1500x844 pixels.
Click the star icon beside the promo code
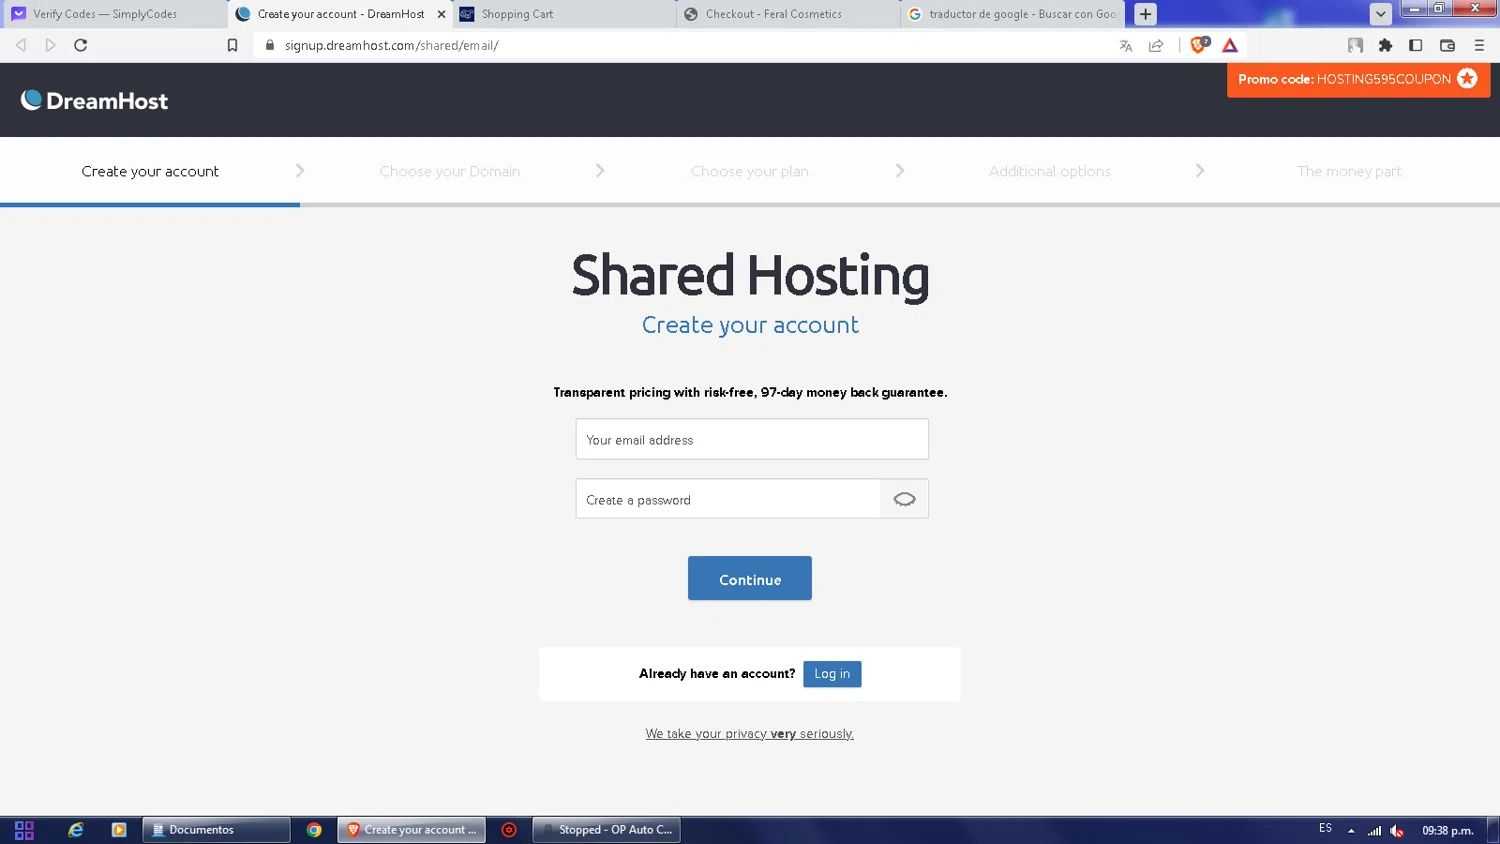1467,79
